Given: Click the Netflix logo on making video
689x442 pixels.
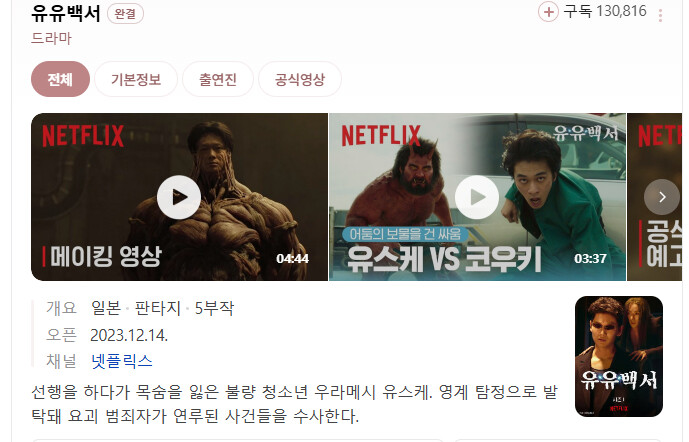Looking at the screenshot, I should click(83, 136).
